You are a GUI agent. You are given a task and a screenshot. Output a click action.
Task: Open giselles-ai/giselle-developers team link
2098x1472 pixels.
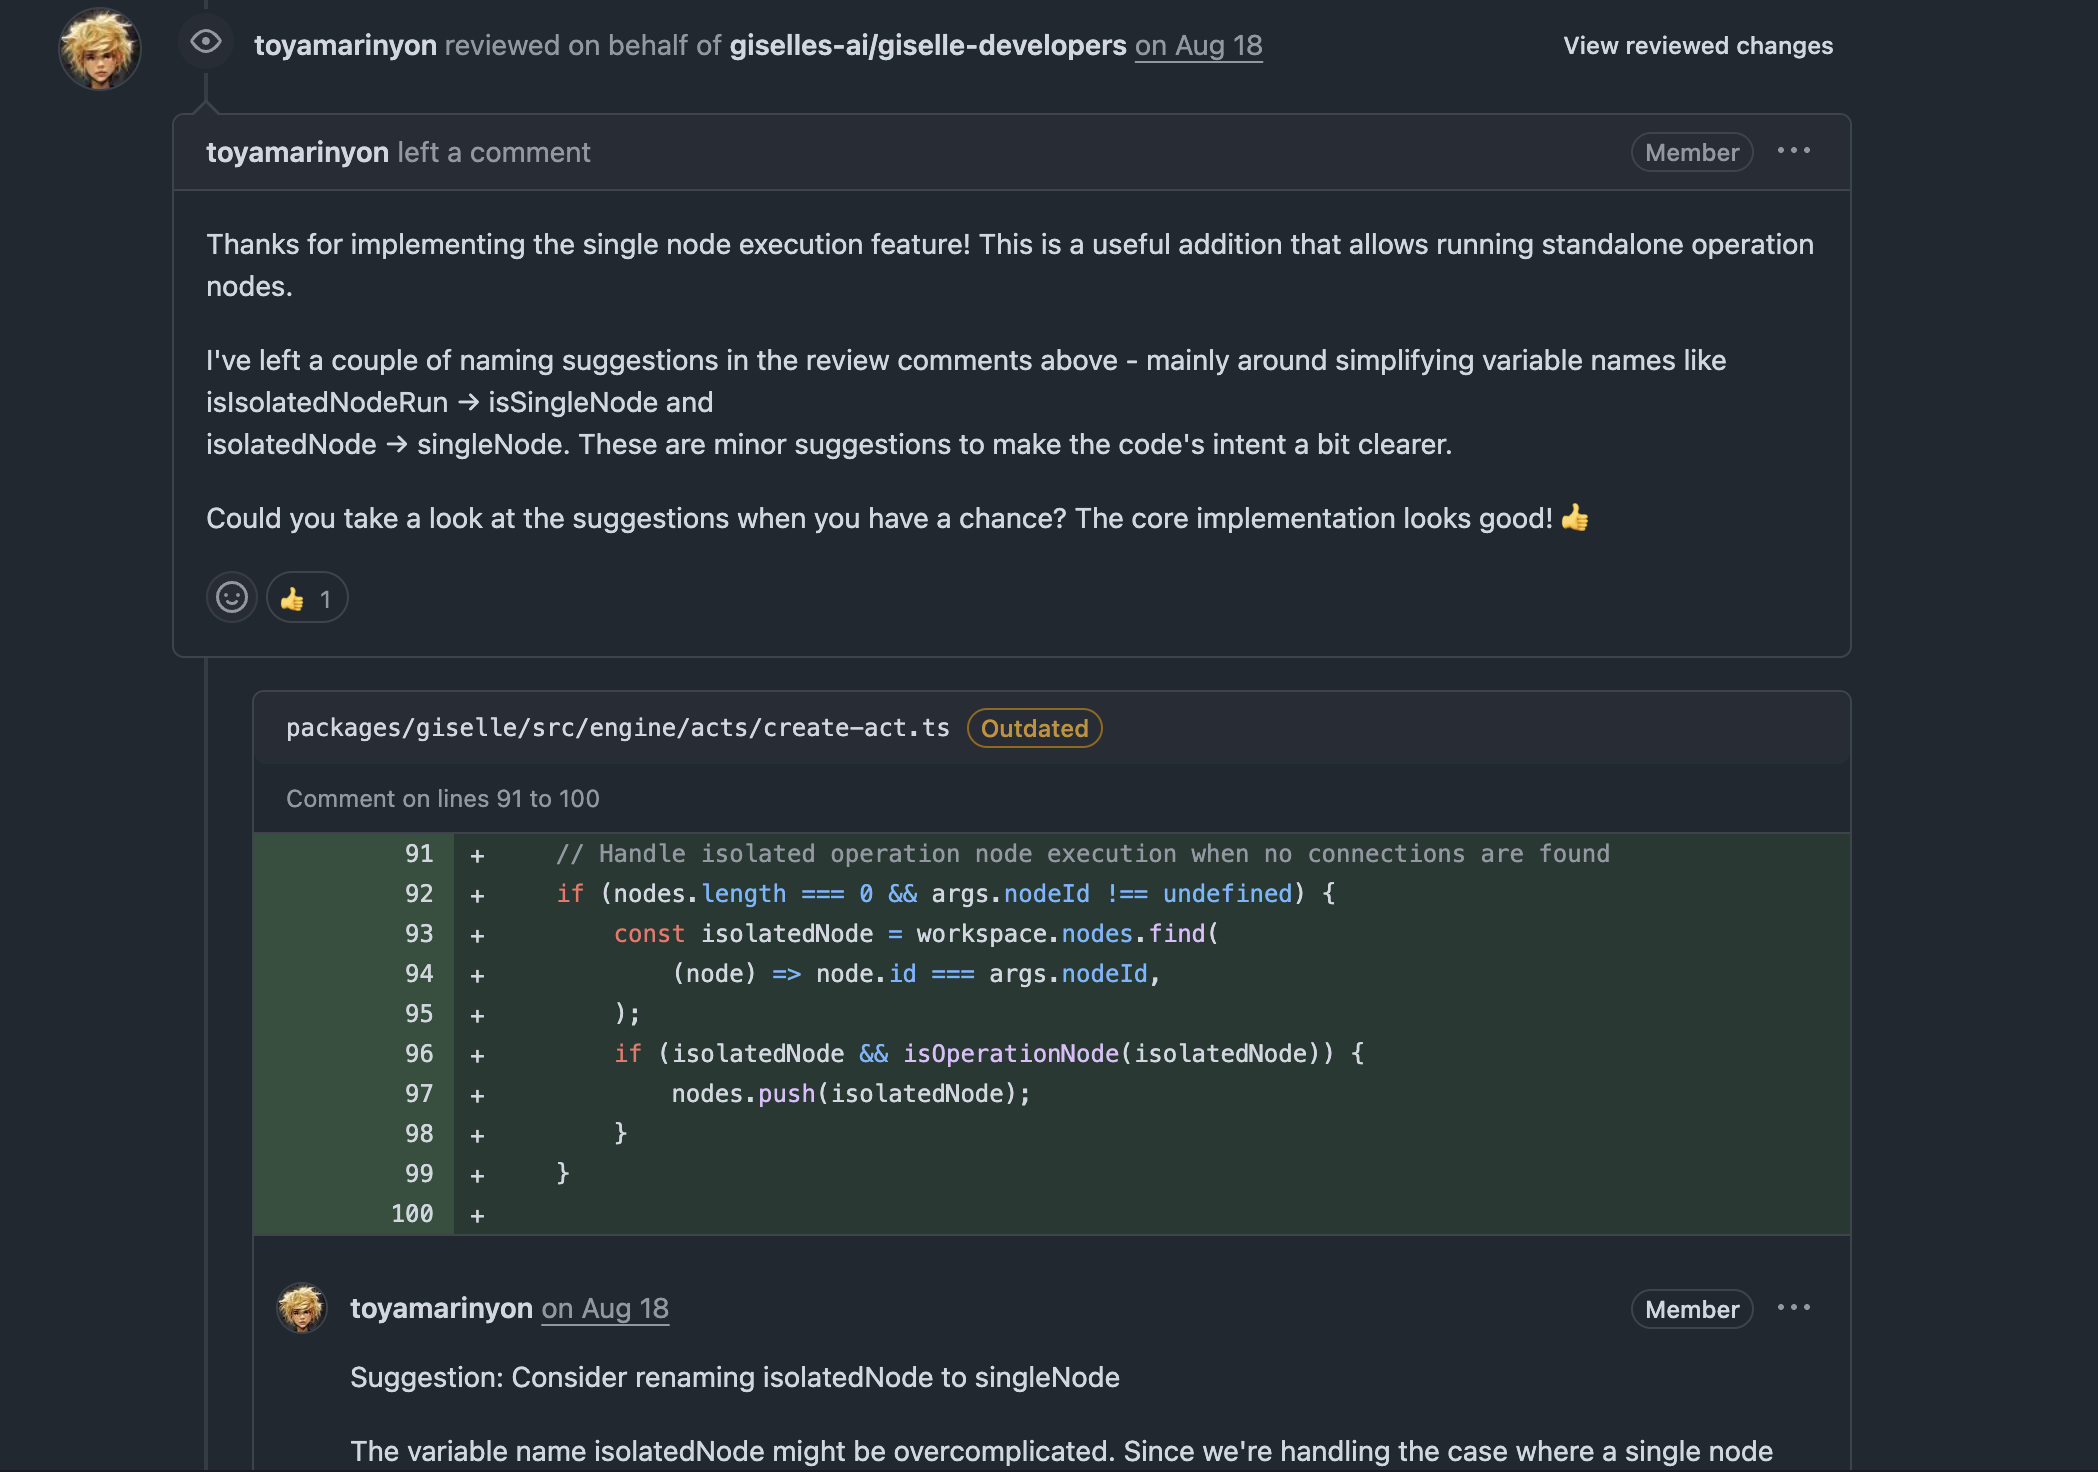point(927,46)
